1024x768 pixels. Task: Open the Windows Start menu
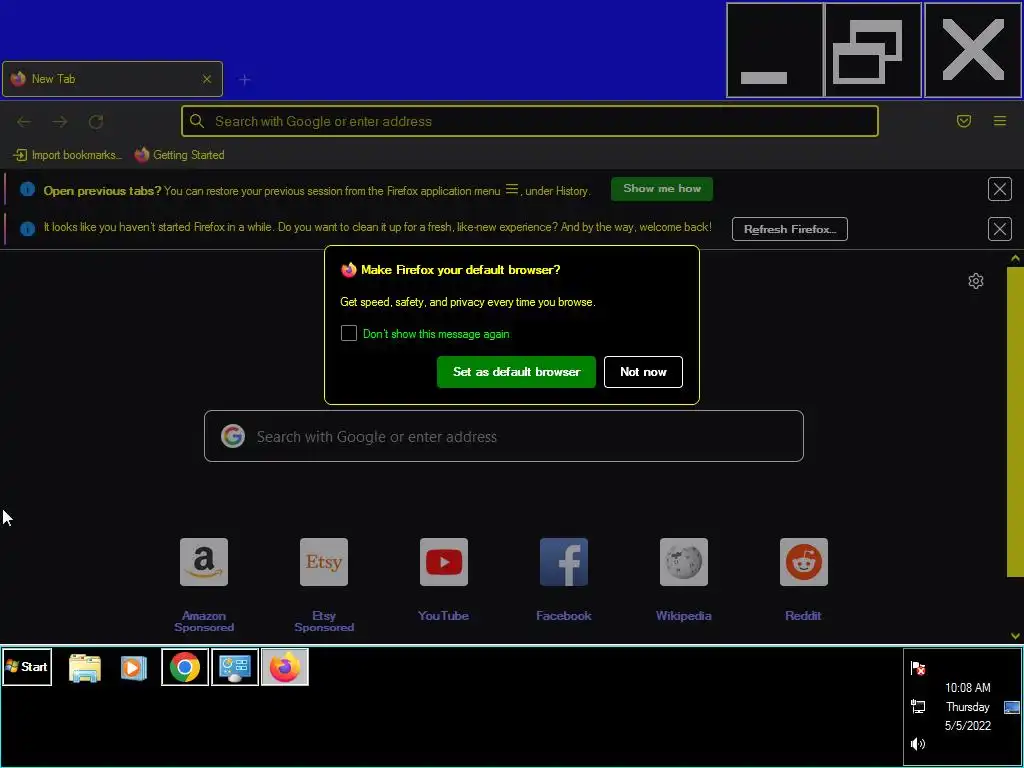click(x=27, y=667)
